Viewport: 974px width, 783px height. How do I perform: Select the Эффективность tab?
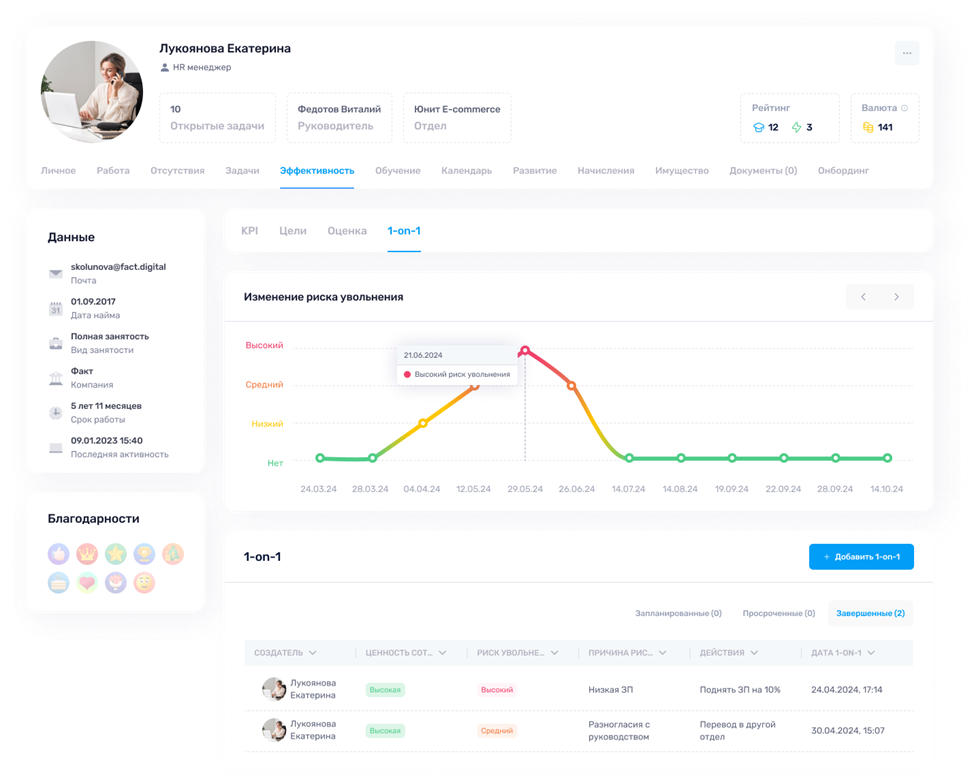point(317,171)
